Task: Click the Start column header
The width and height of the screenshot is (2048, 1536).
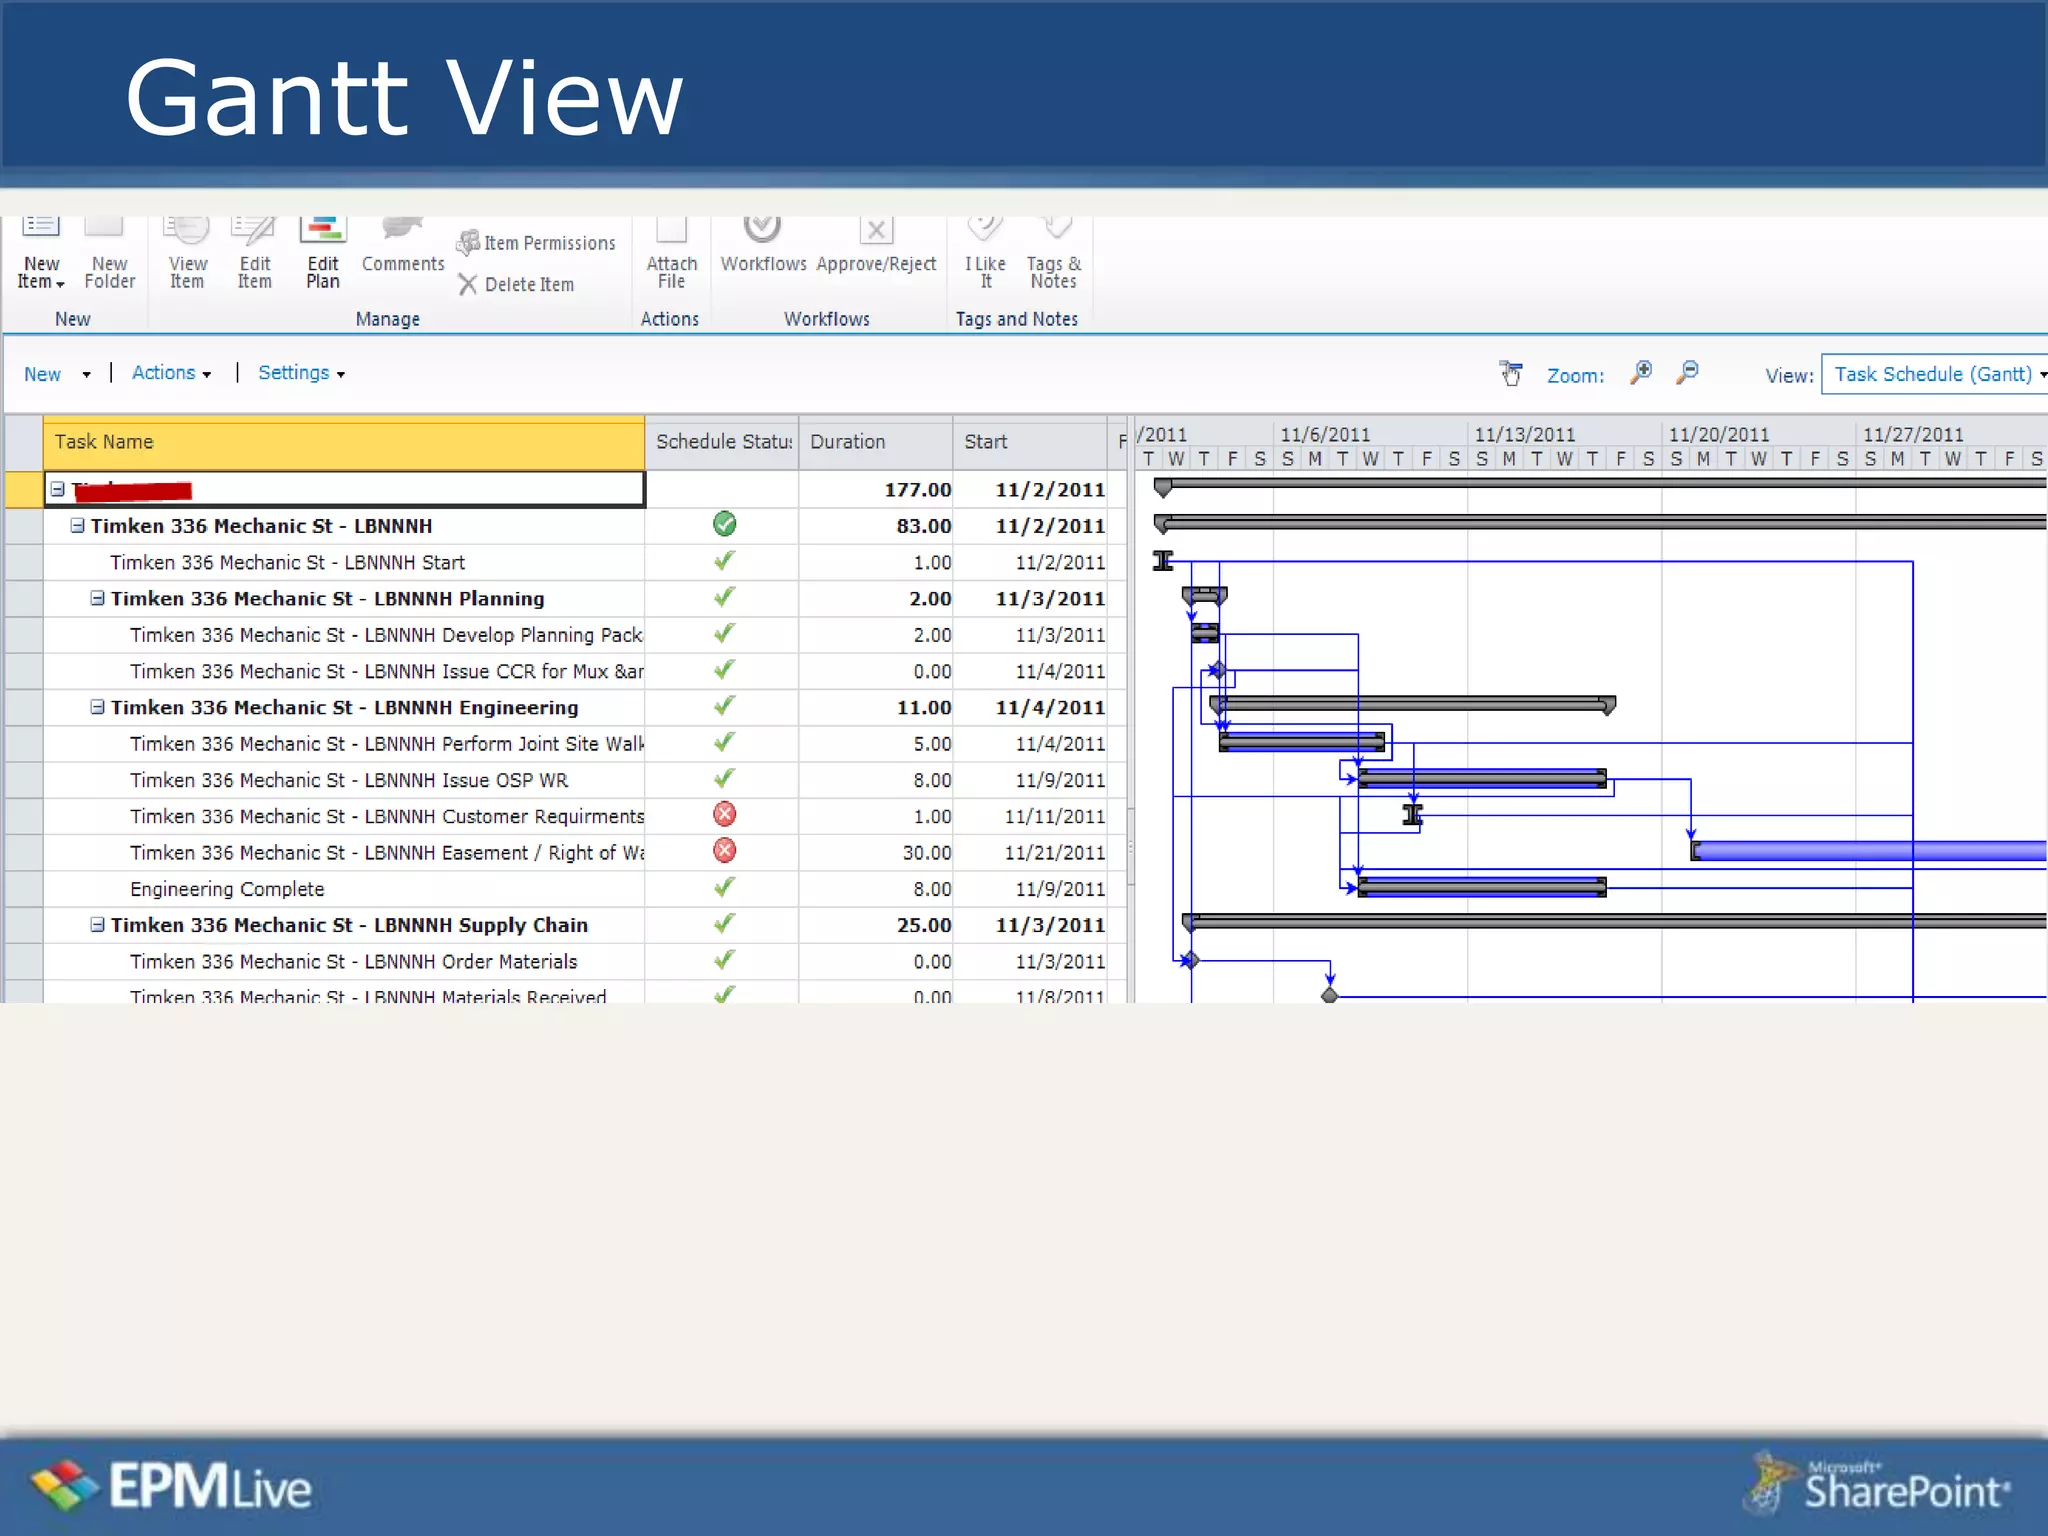Action: click(1030, 442)
